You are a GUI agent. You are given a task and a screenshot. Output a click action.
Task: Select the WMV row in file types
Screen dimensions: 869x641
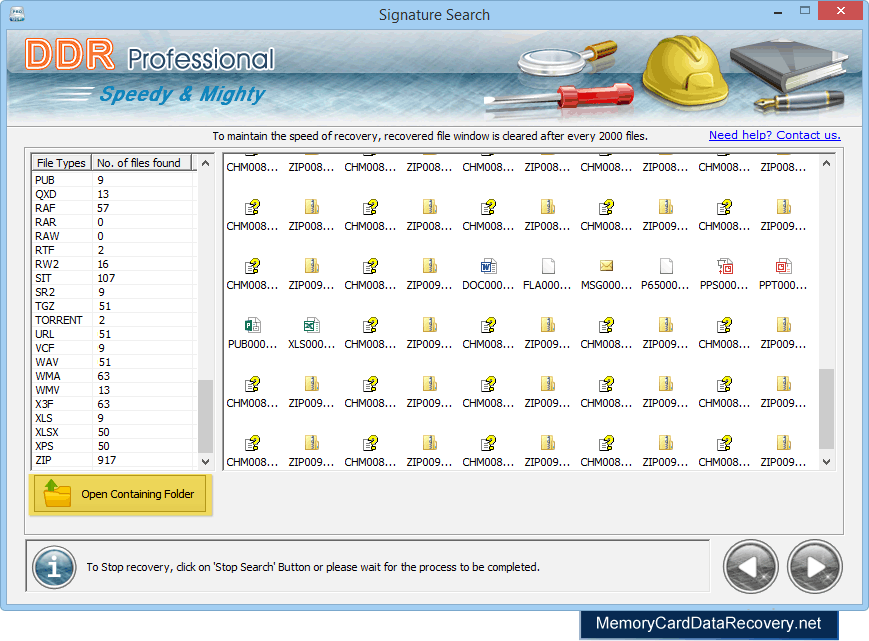[x=113, y=390]
